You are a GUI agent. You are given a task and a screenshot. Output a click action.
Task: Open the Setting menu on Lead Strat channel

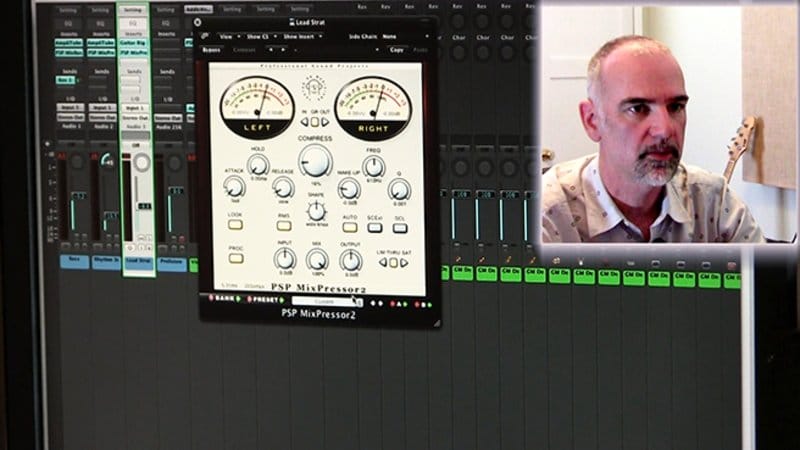click(x=133, y=9)
